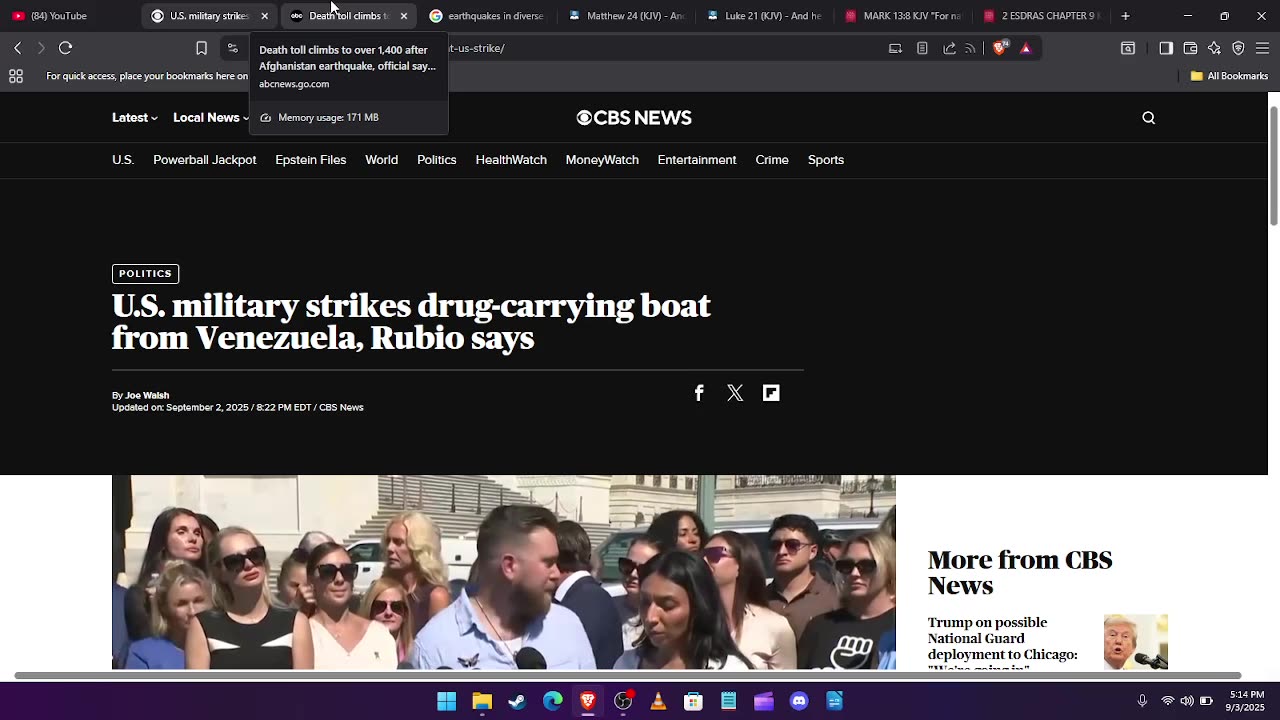Go to the World news section

pyautogui.click(x=381, y=160)
